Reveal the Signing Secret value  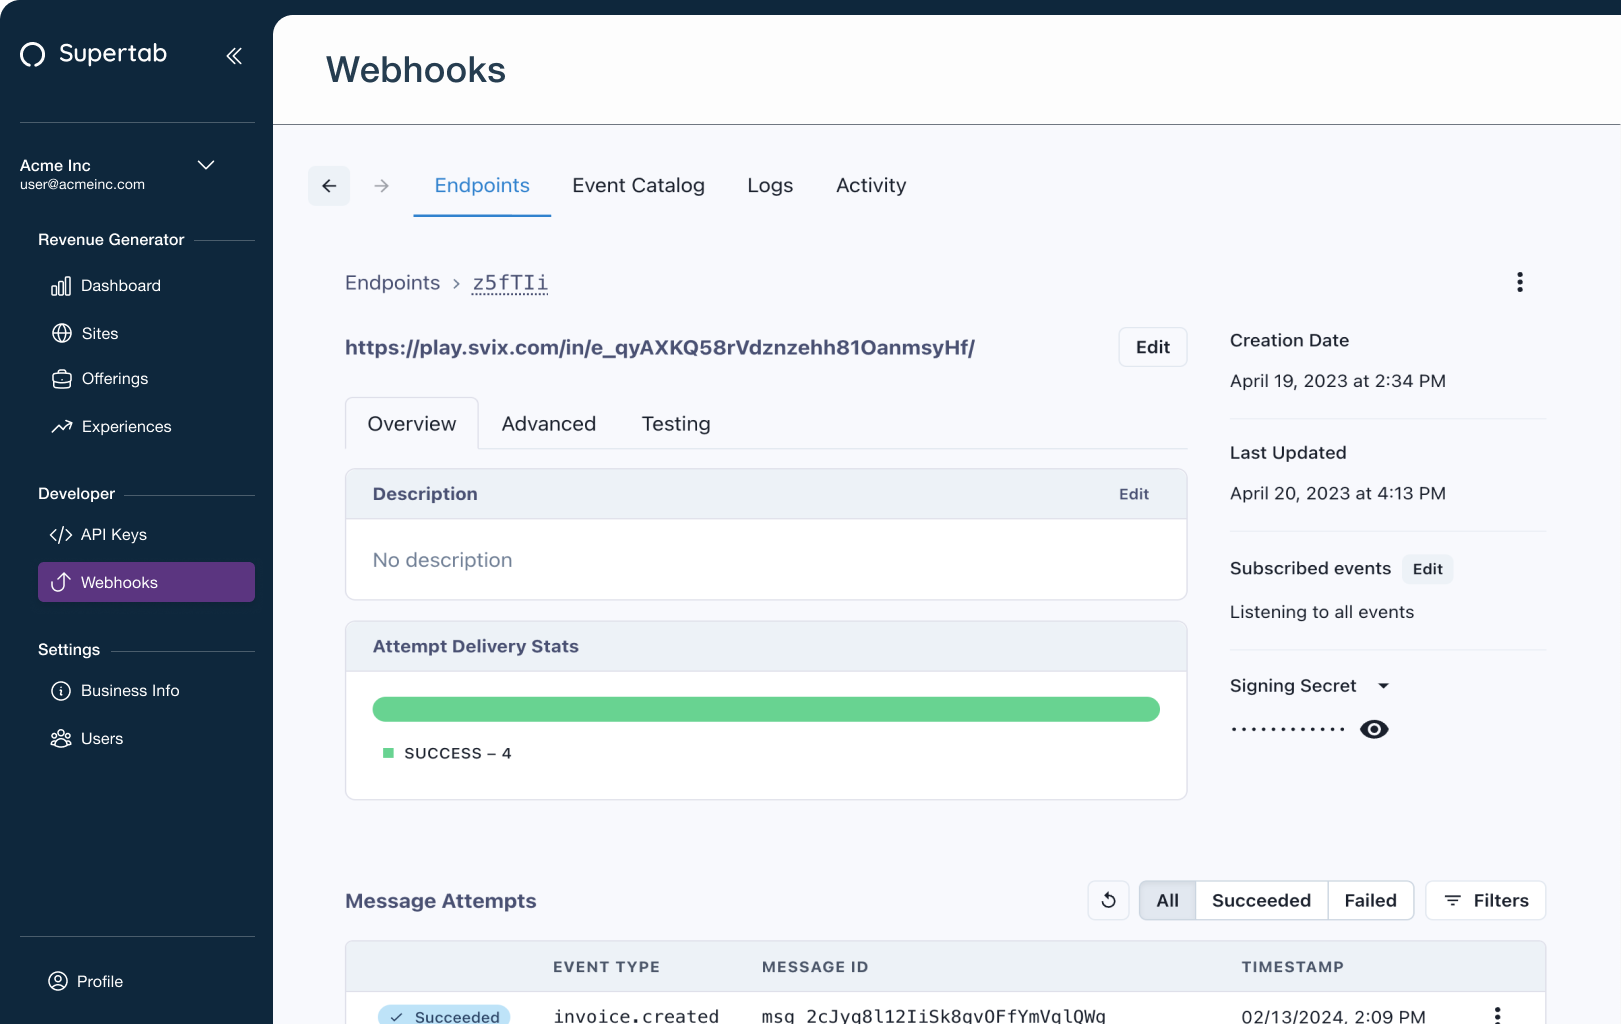click(x=1374, y=729)
